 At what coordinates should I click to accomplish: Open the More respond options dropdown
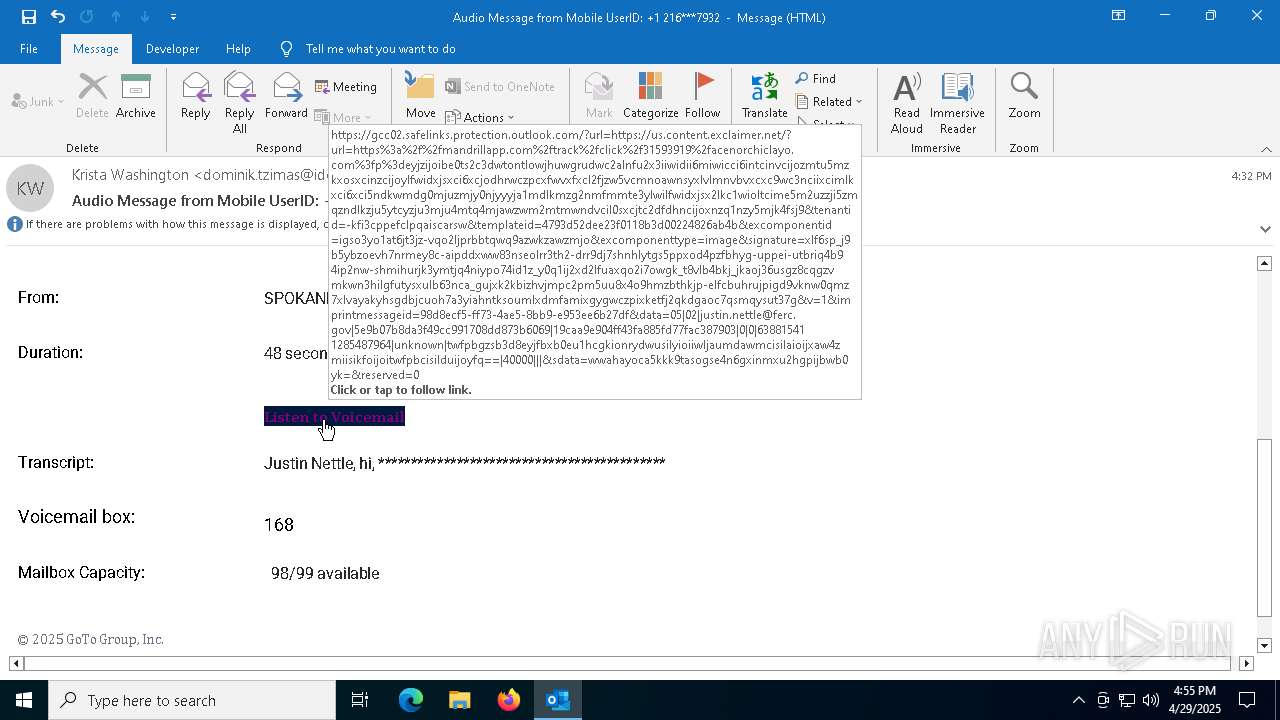click(343, 117)
